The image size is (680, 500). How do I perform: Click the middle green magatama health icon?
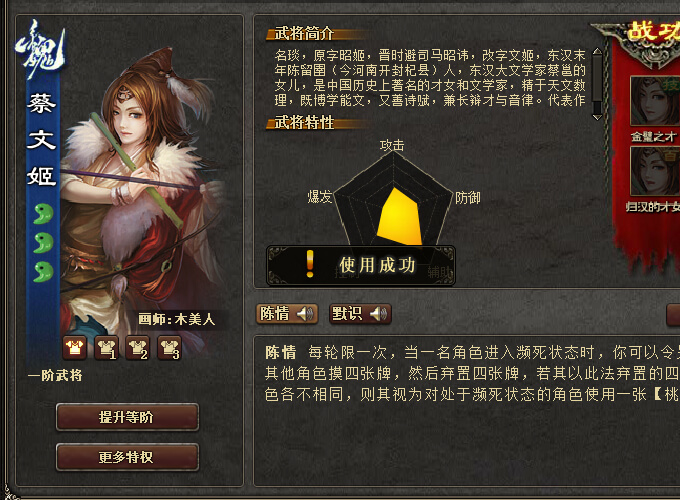(43, 242)
